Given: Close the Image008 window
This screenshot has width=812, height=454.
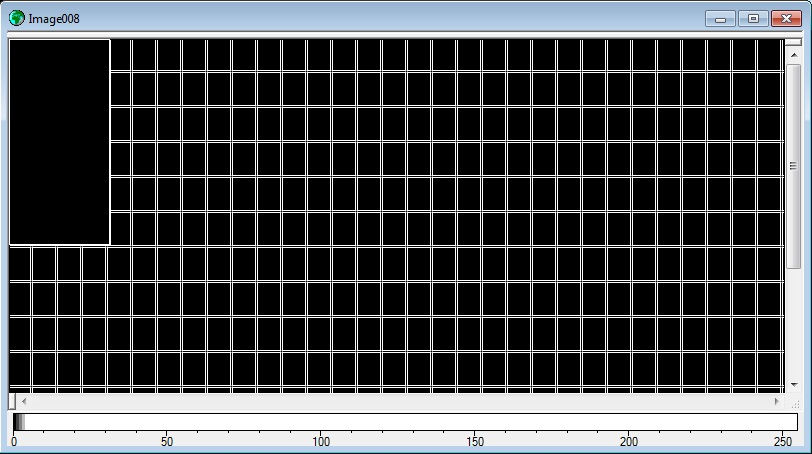Looking at the screenshot, I should tap(786, 19).
